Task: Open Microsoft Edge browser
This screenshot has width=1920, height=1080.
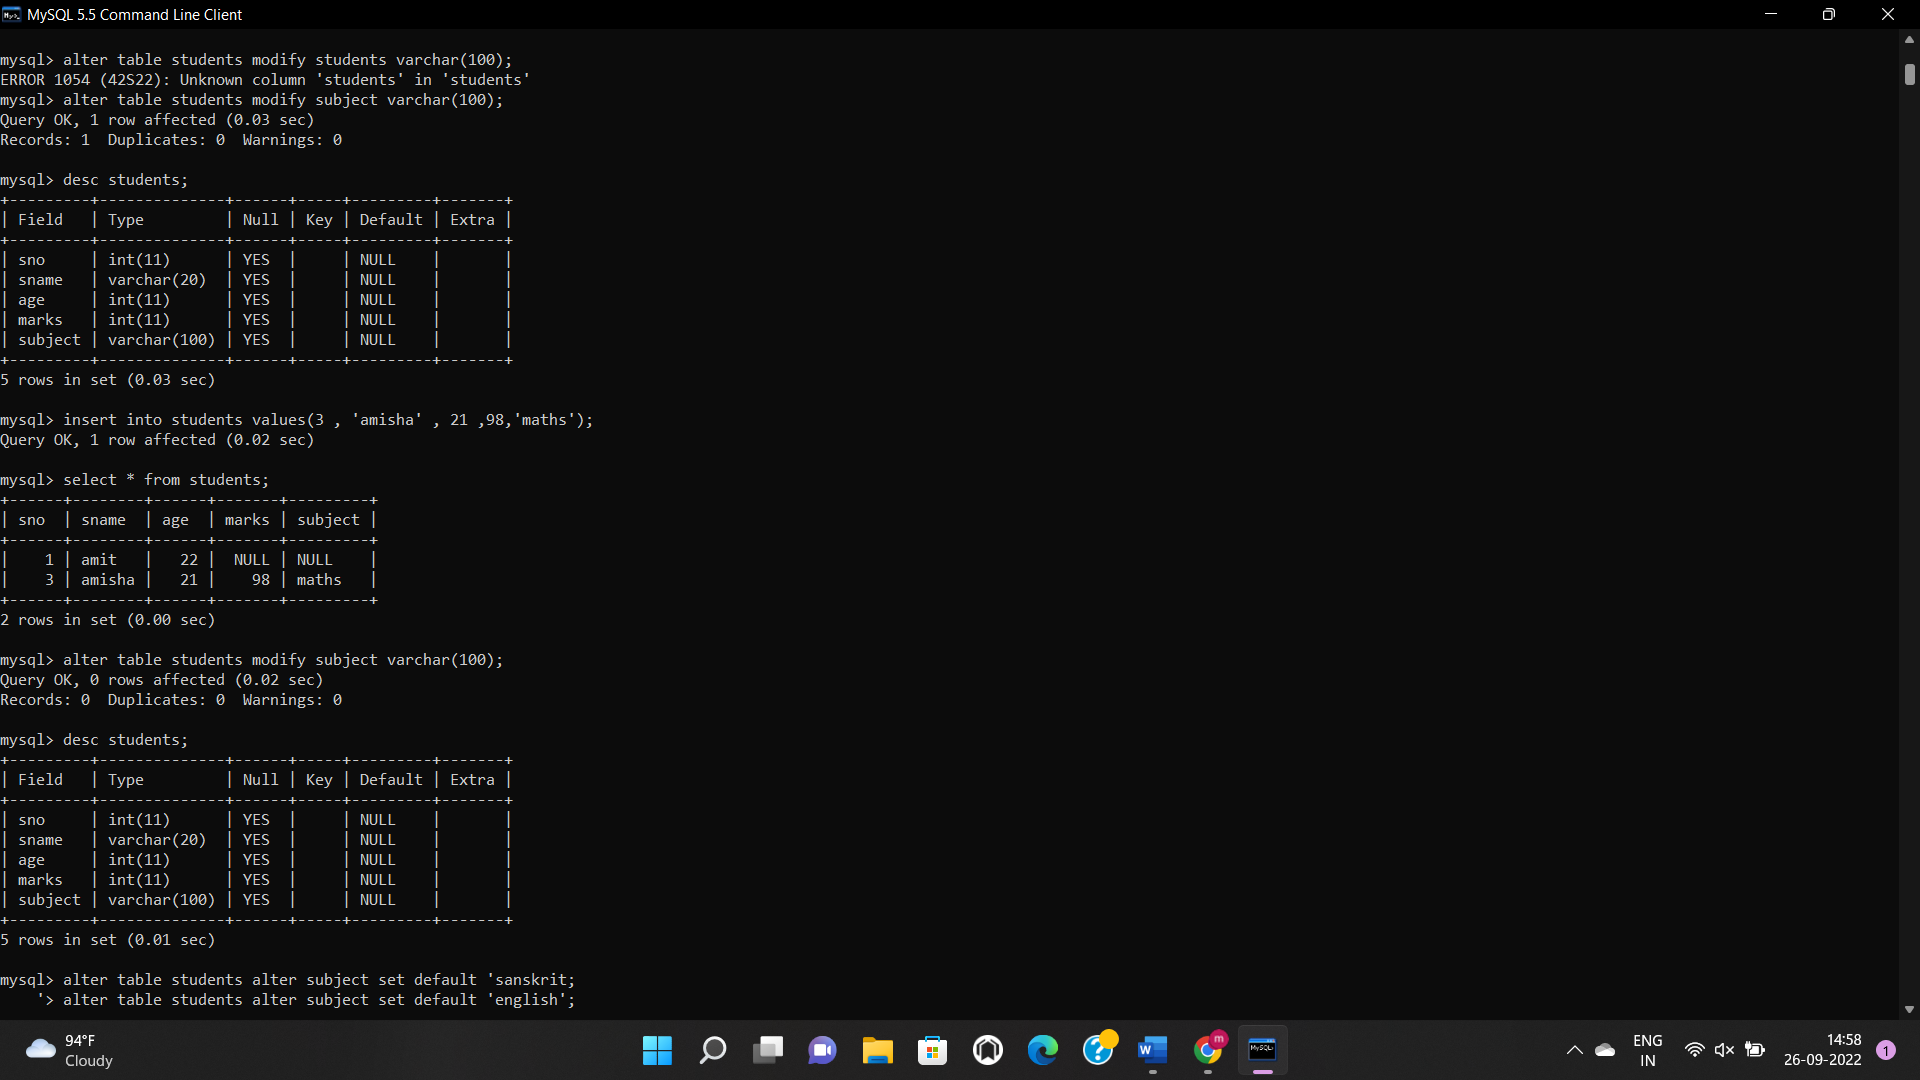Action: pos(1042,1050)
